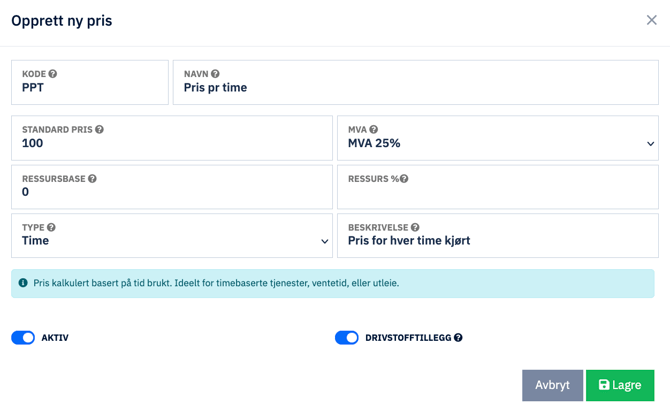This screenshot has height=412, width=670.
Task: Click the RESSURSBASE help icon
Action: (x=92, y=179)
